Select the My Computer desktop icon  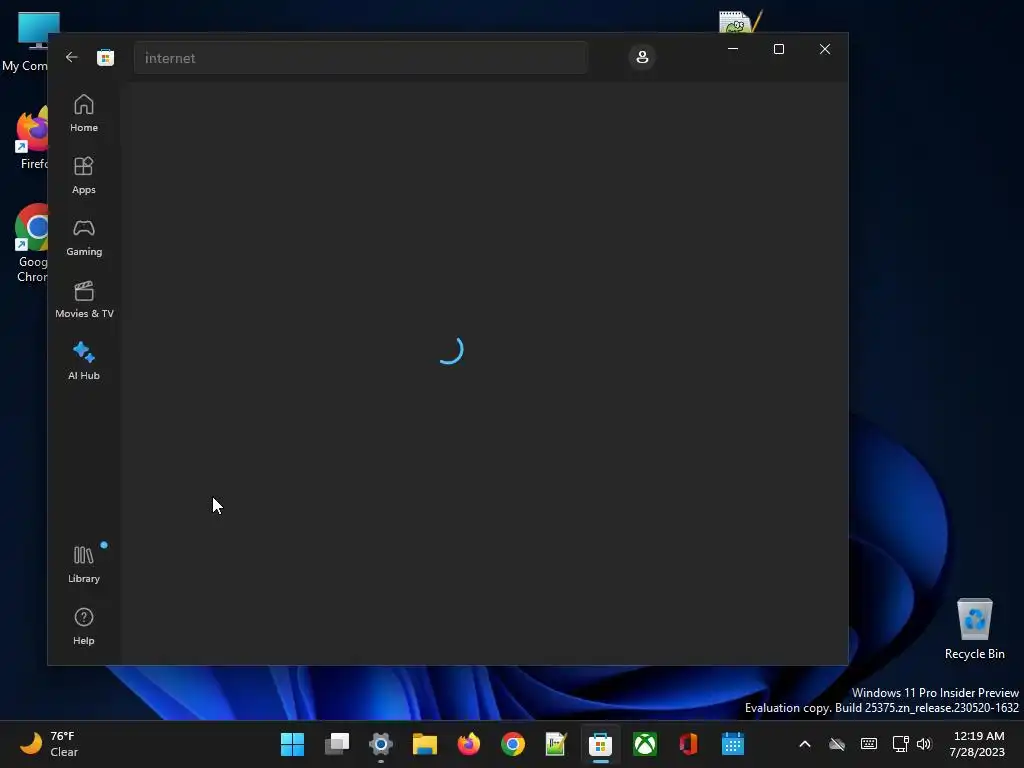click(24, 42)
